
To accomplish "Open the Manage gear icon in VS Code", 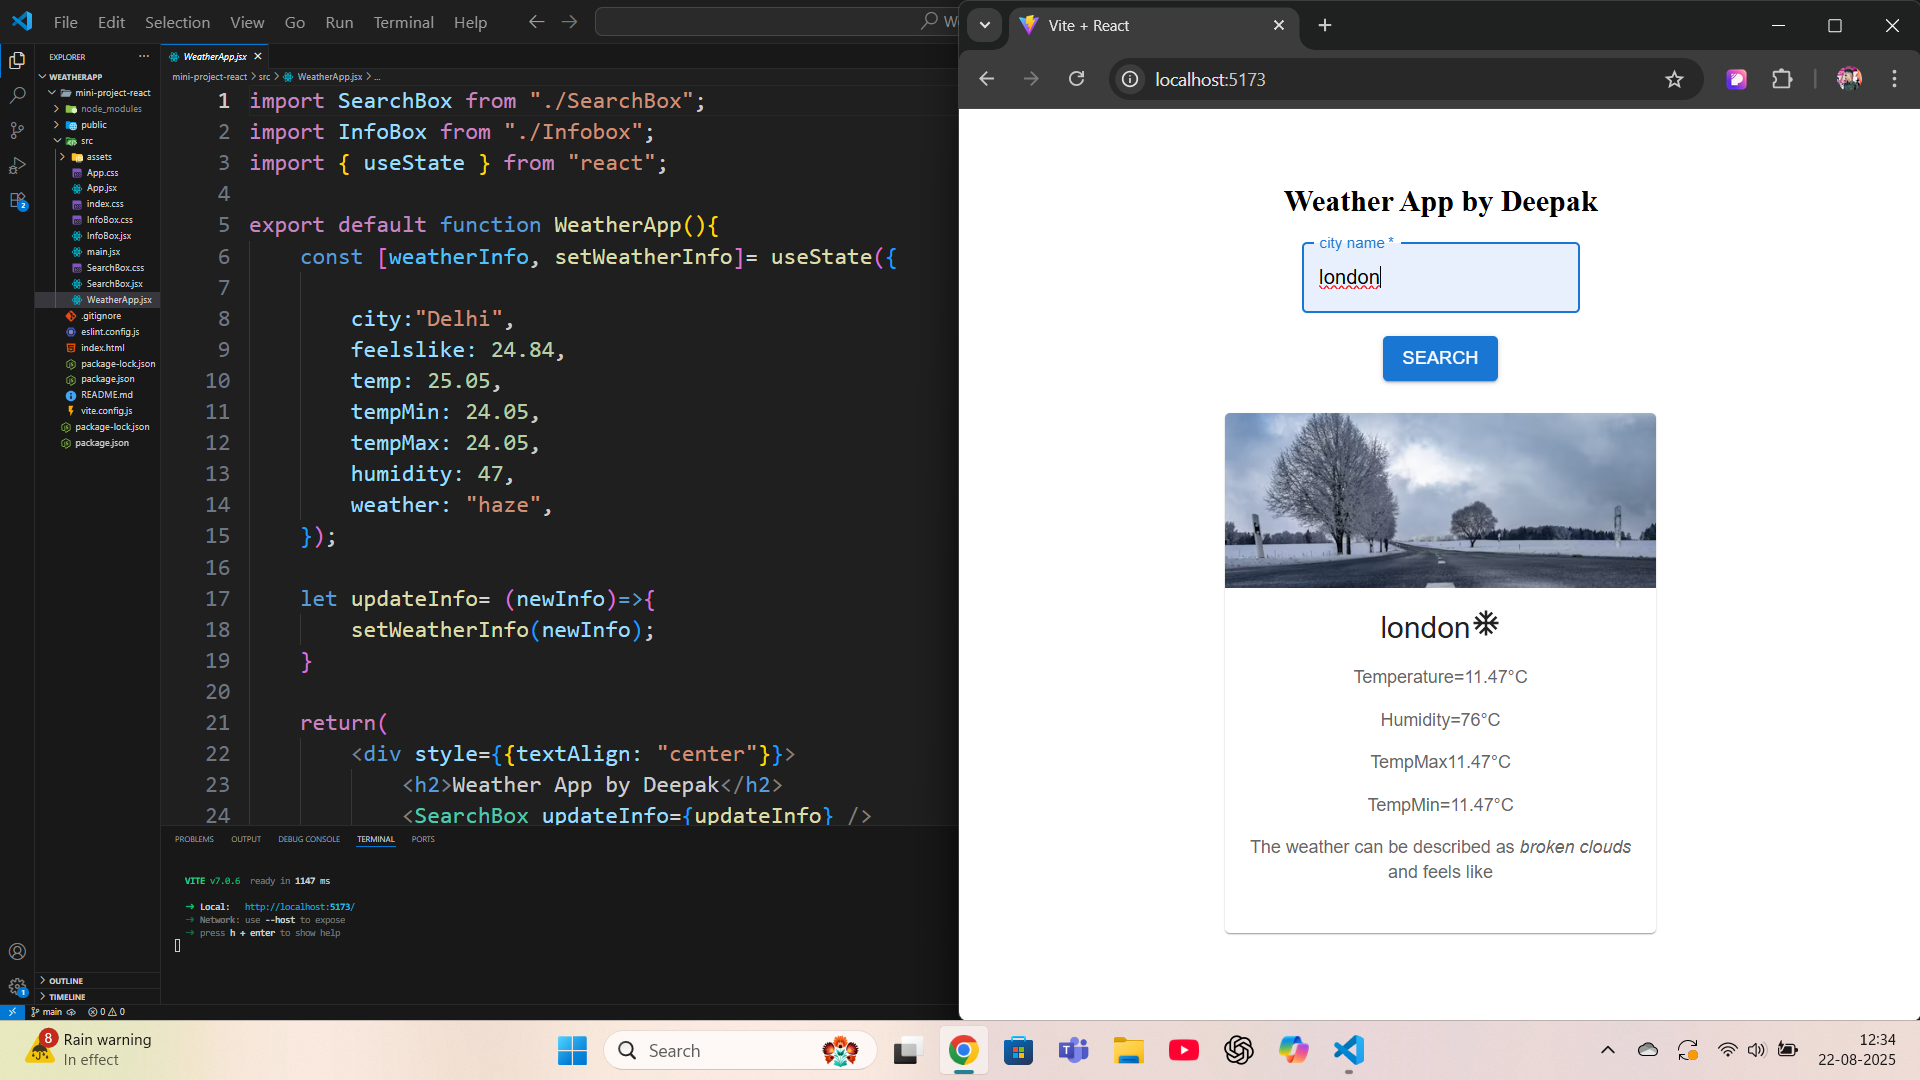I will [17, 987].
